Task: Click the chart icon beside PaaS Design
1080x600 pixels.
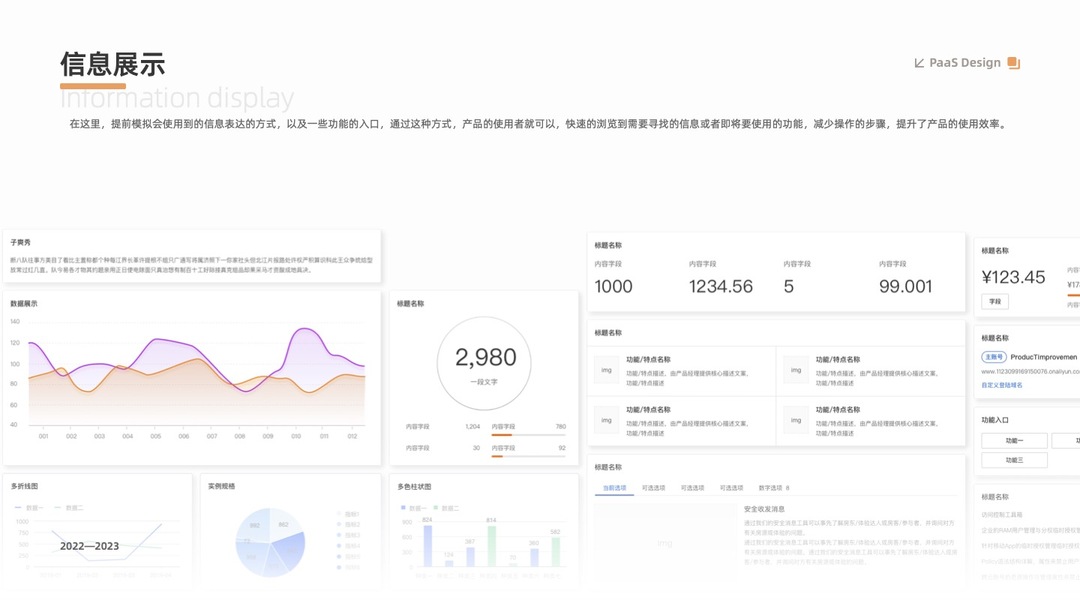Action: point(919,63)
